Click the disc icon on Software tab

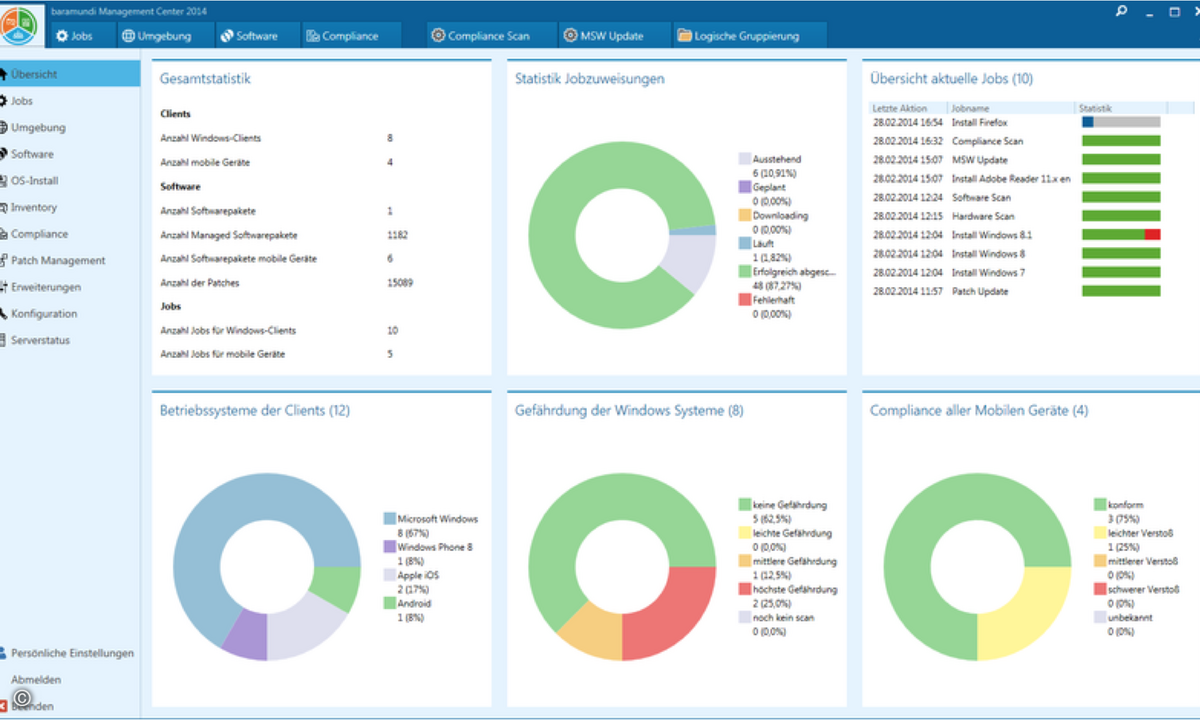click(x=226, y=36)
